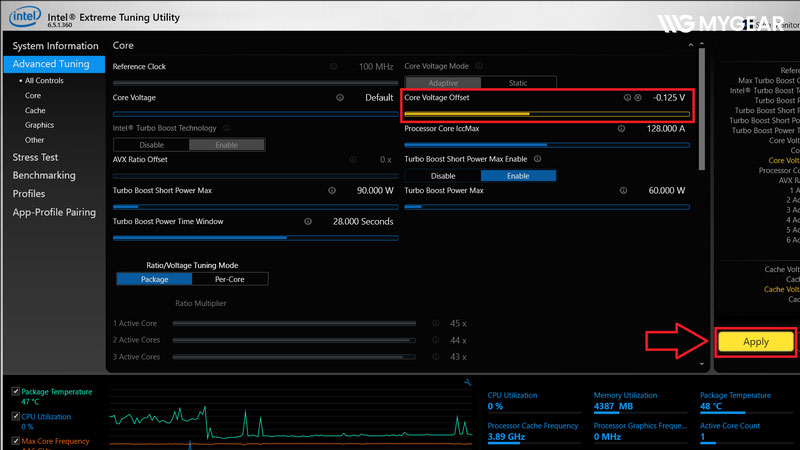Adjust the Core Voltage slider
Viewport: 800px width, 450px height.
tap(256, 114)
